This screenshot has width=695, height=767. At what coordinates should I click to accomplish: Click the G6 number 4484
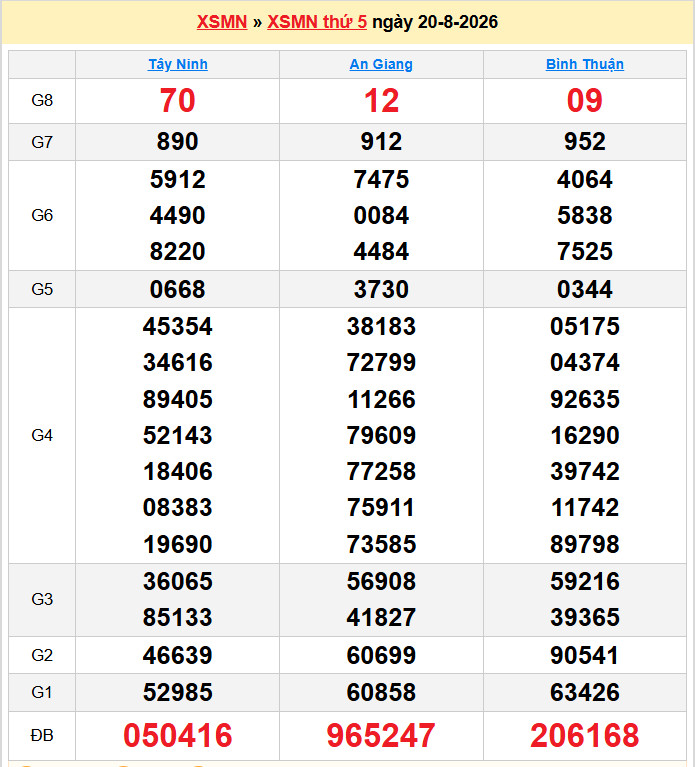pyautogui.click(x=381, y=251)
